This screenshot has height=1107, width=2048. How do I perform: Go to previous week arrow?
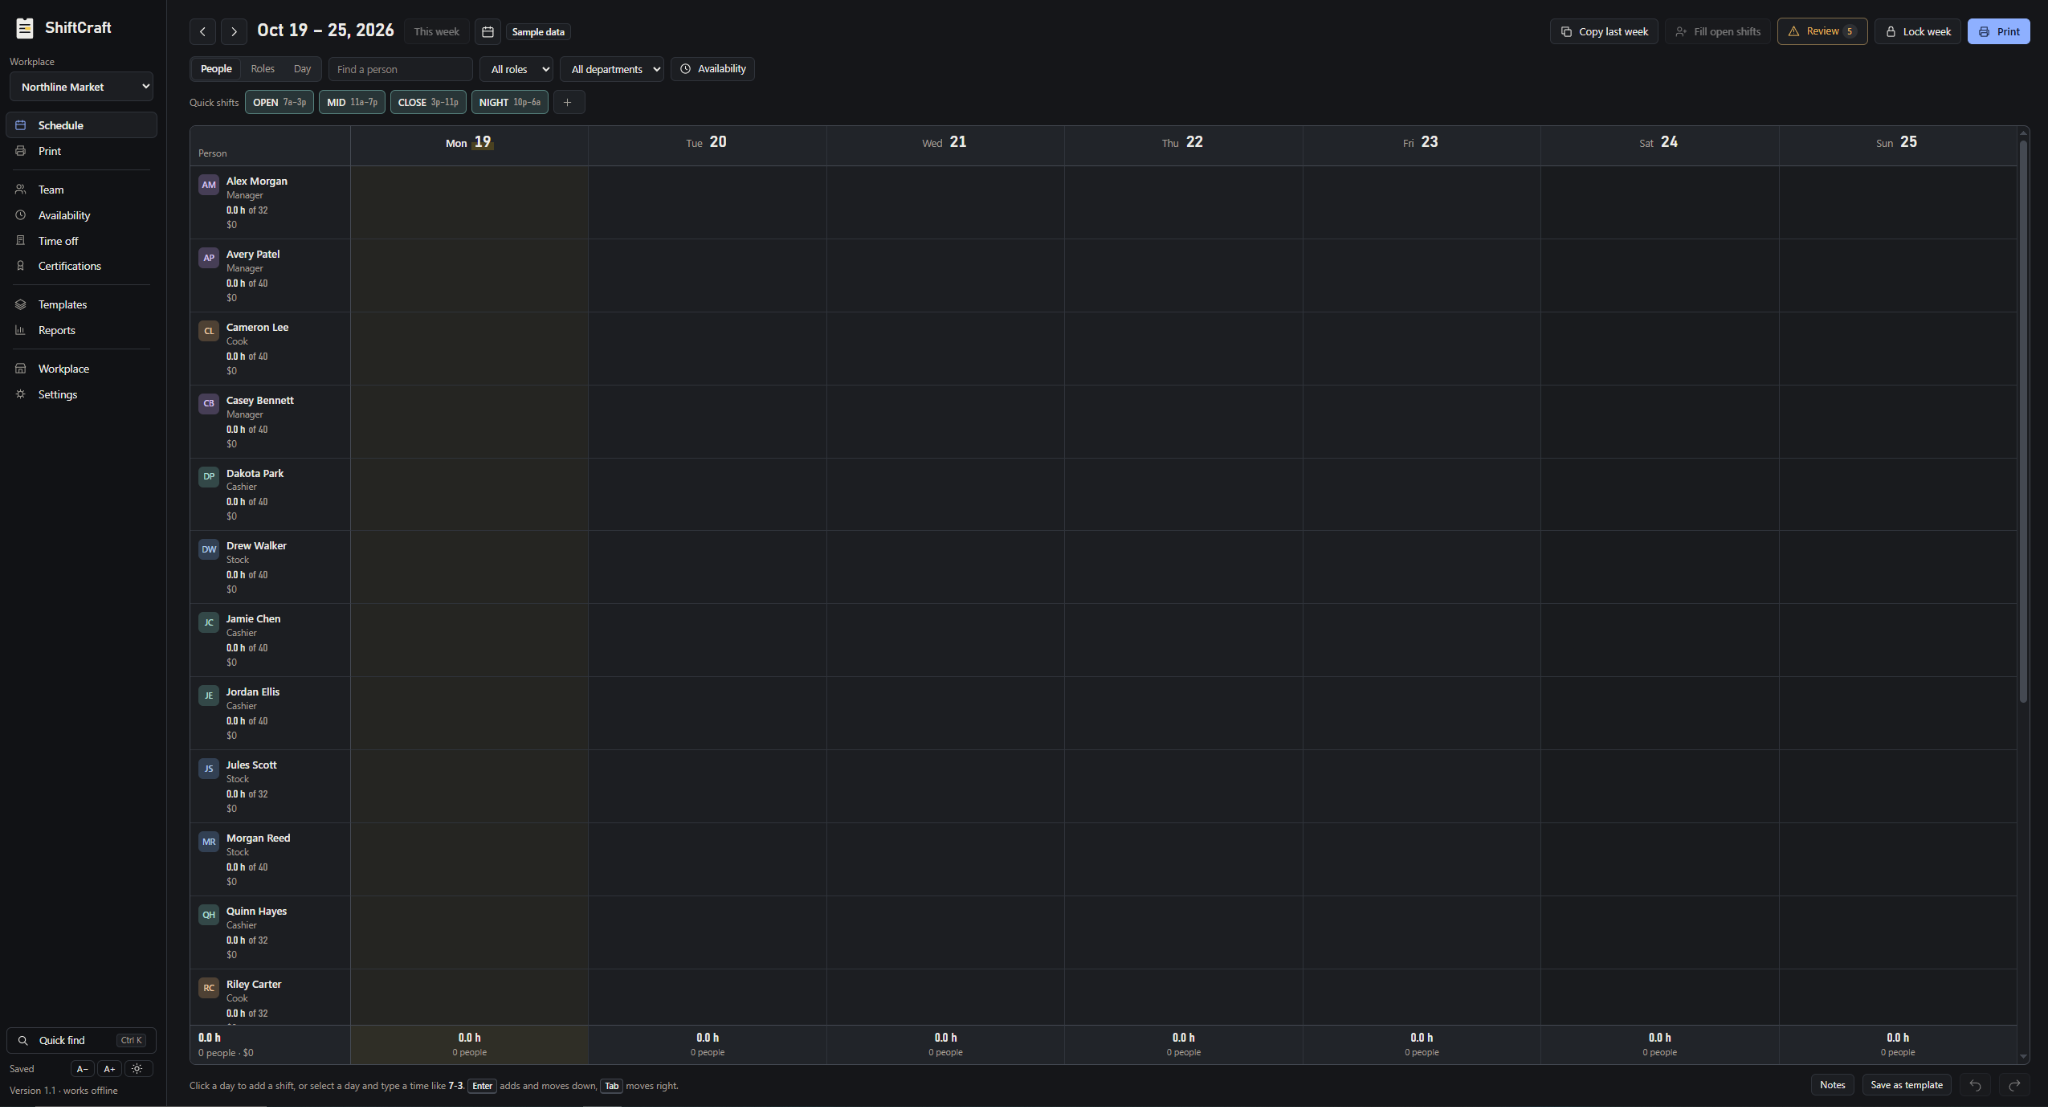coord(203,32)
